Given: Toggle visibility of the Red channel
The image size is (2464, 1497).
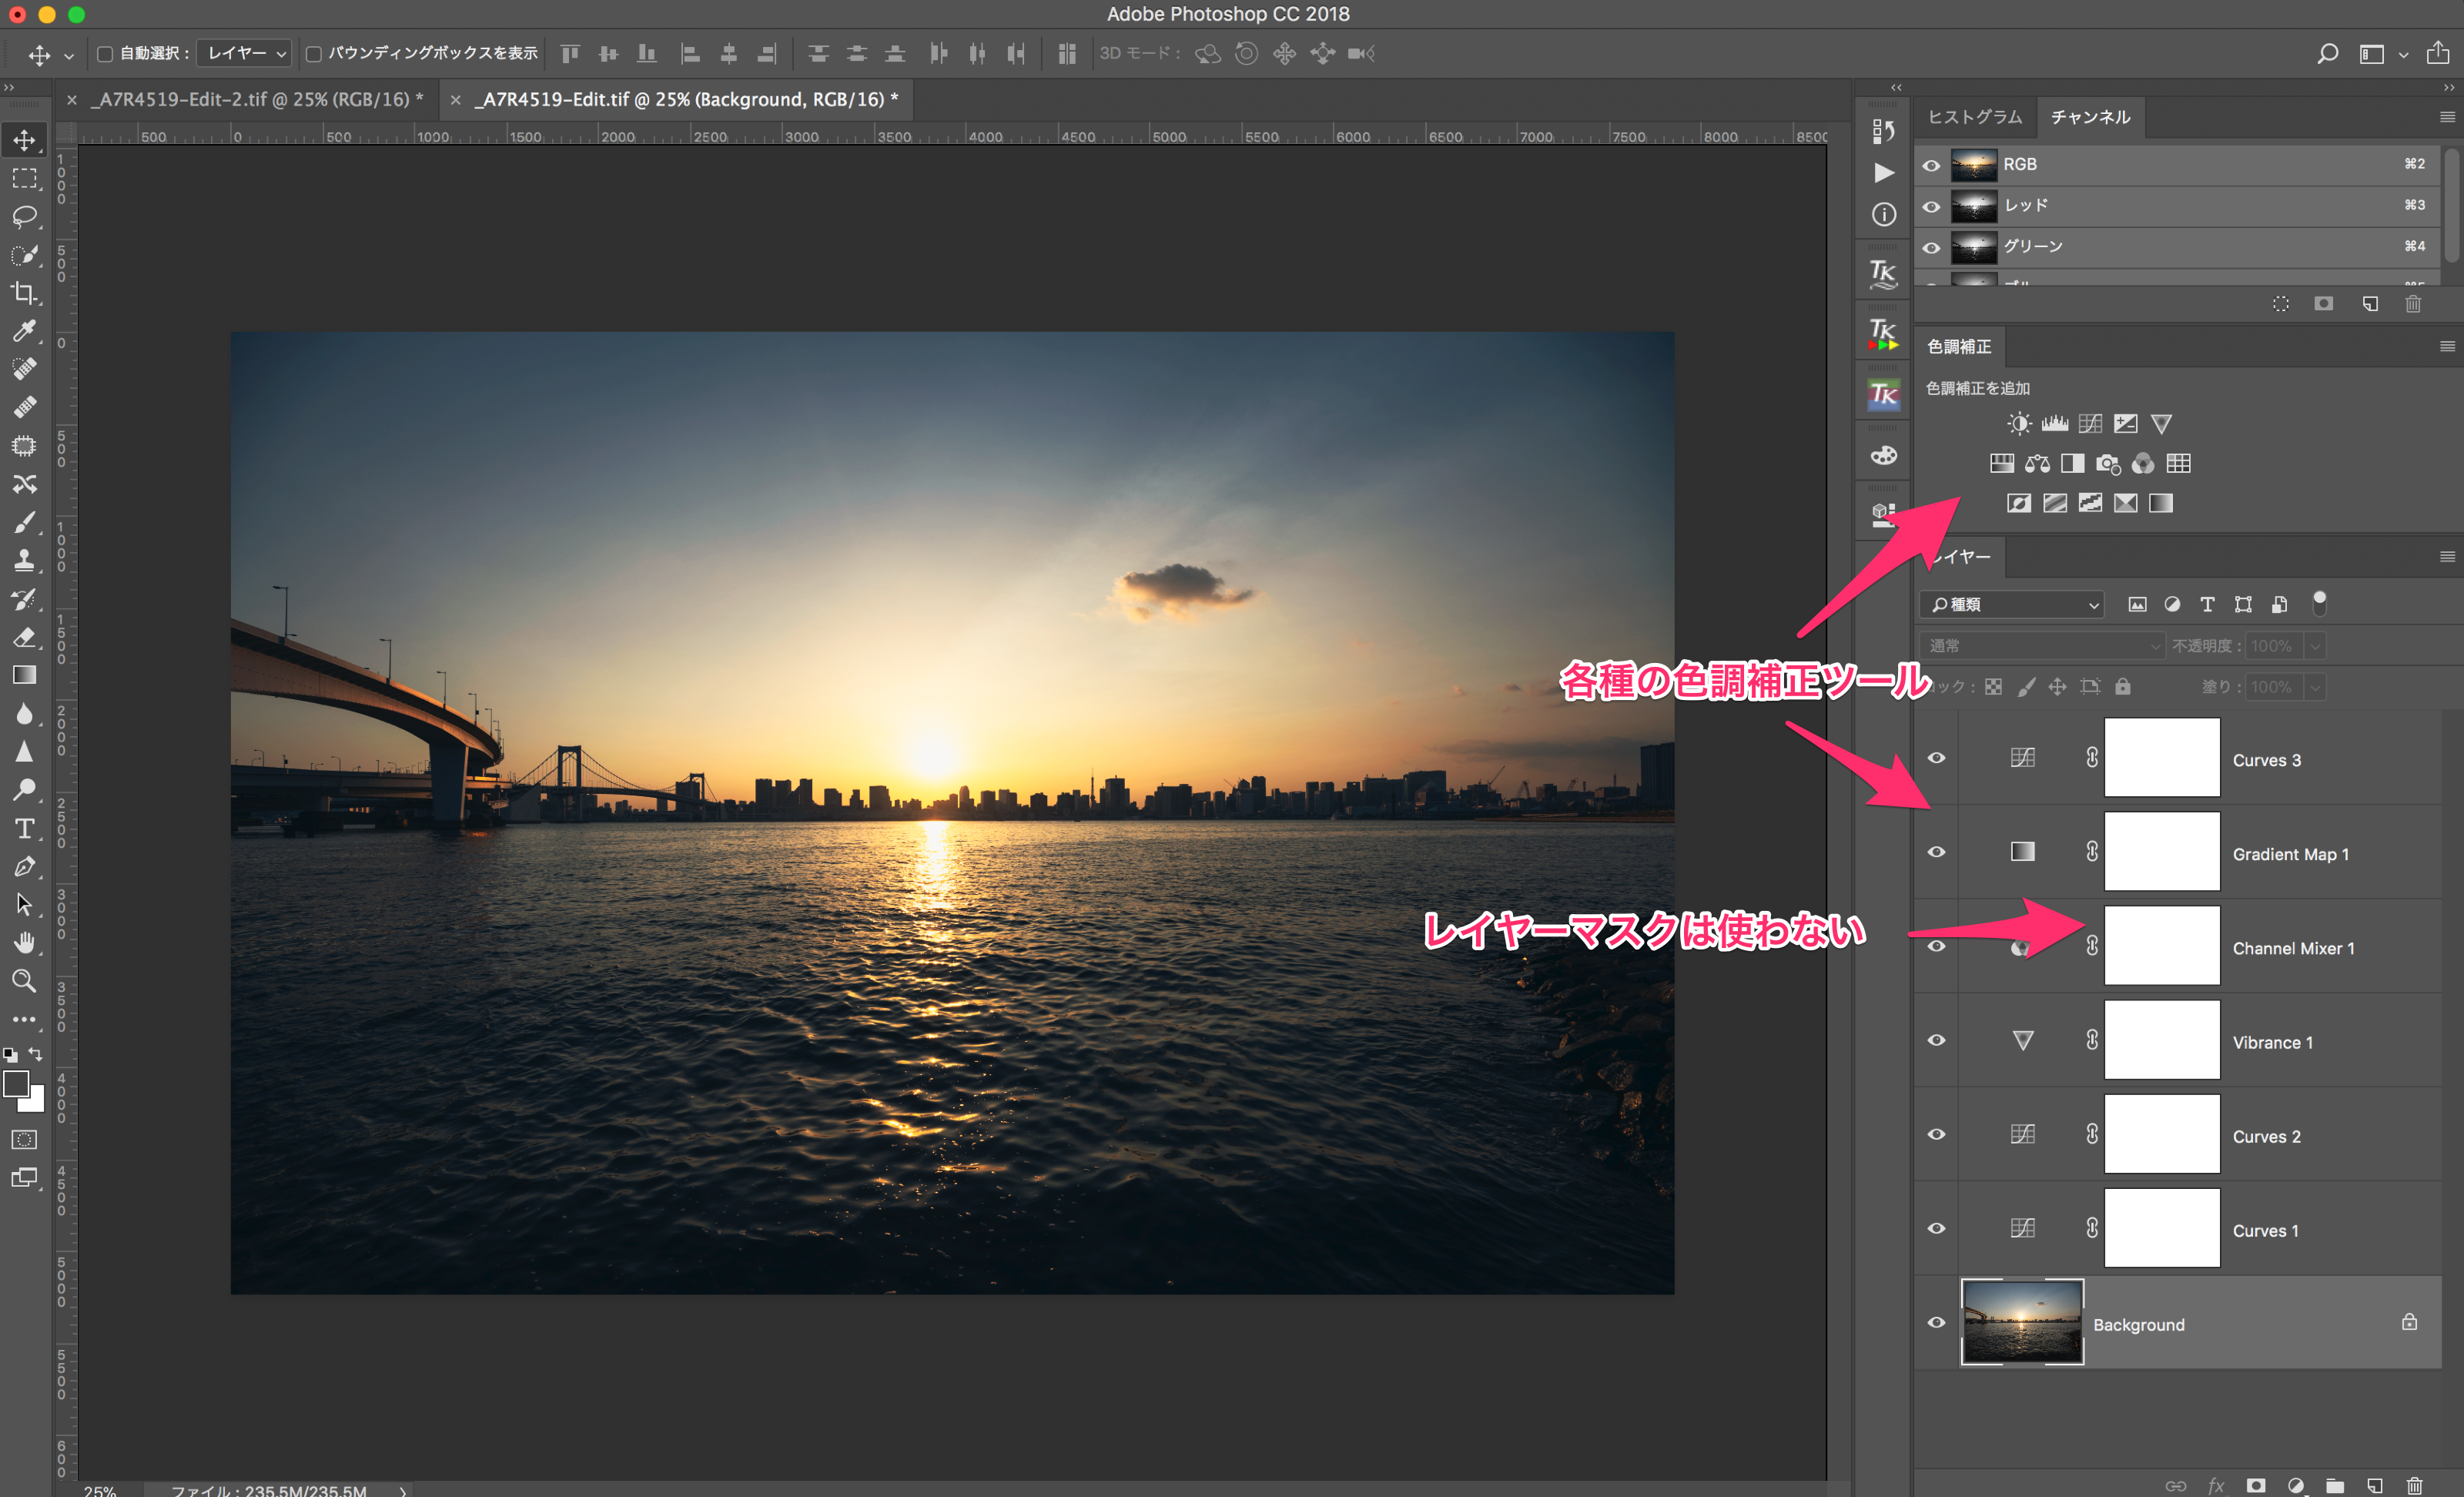Looking at the screenshot, I should coord(1931,207).
